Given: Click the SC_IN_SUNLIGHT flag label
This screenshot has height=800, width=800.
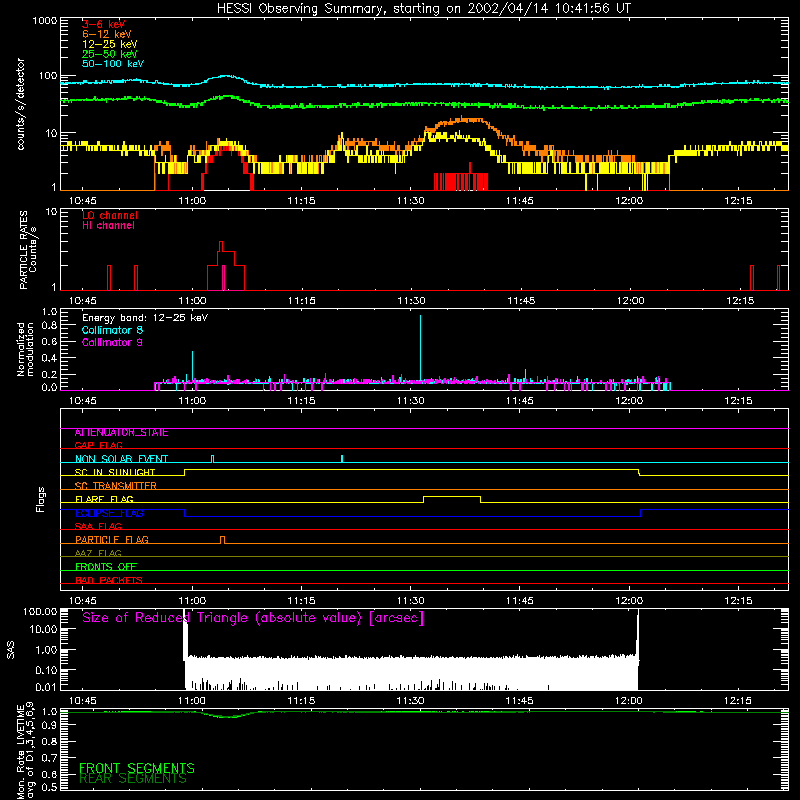Looking at the screenshot, I should pyautogui.click(x=115, y=472).
